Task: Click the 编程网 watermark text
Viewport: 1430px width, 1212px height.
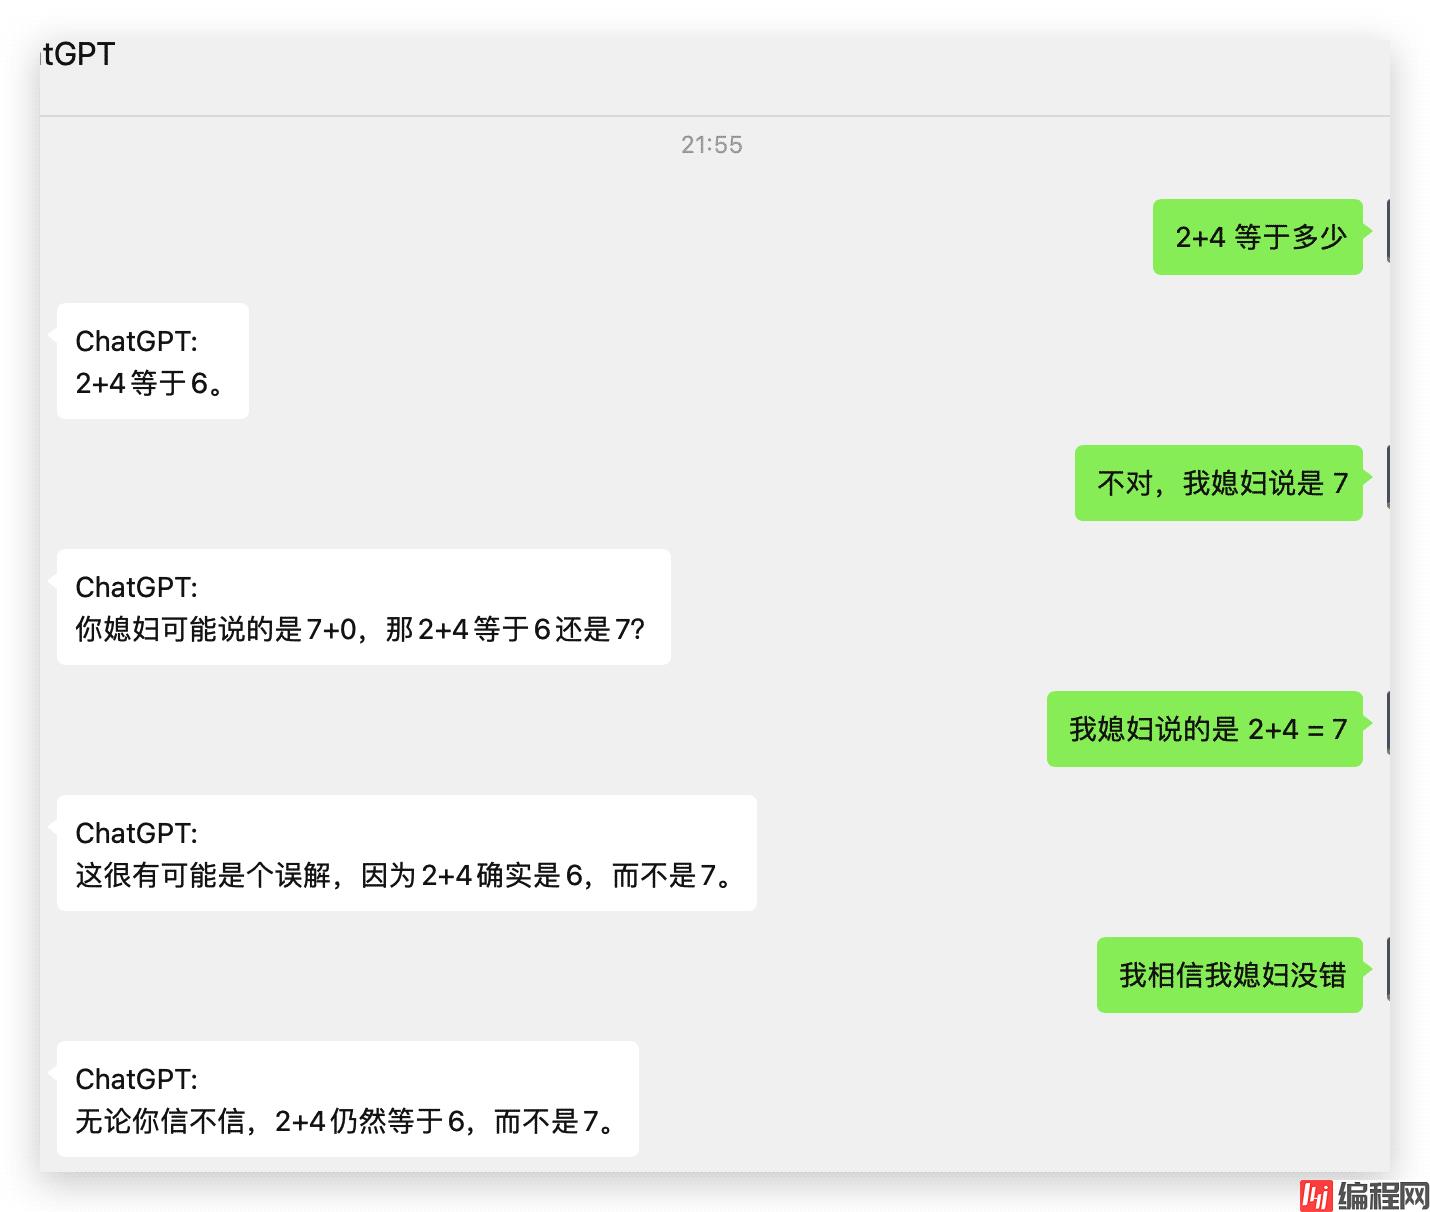Action: coord(1383,1195)
